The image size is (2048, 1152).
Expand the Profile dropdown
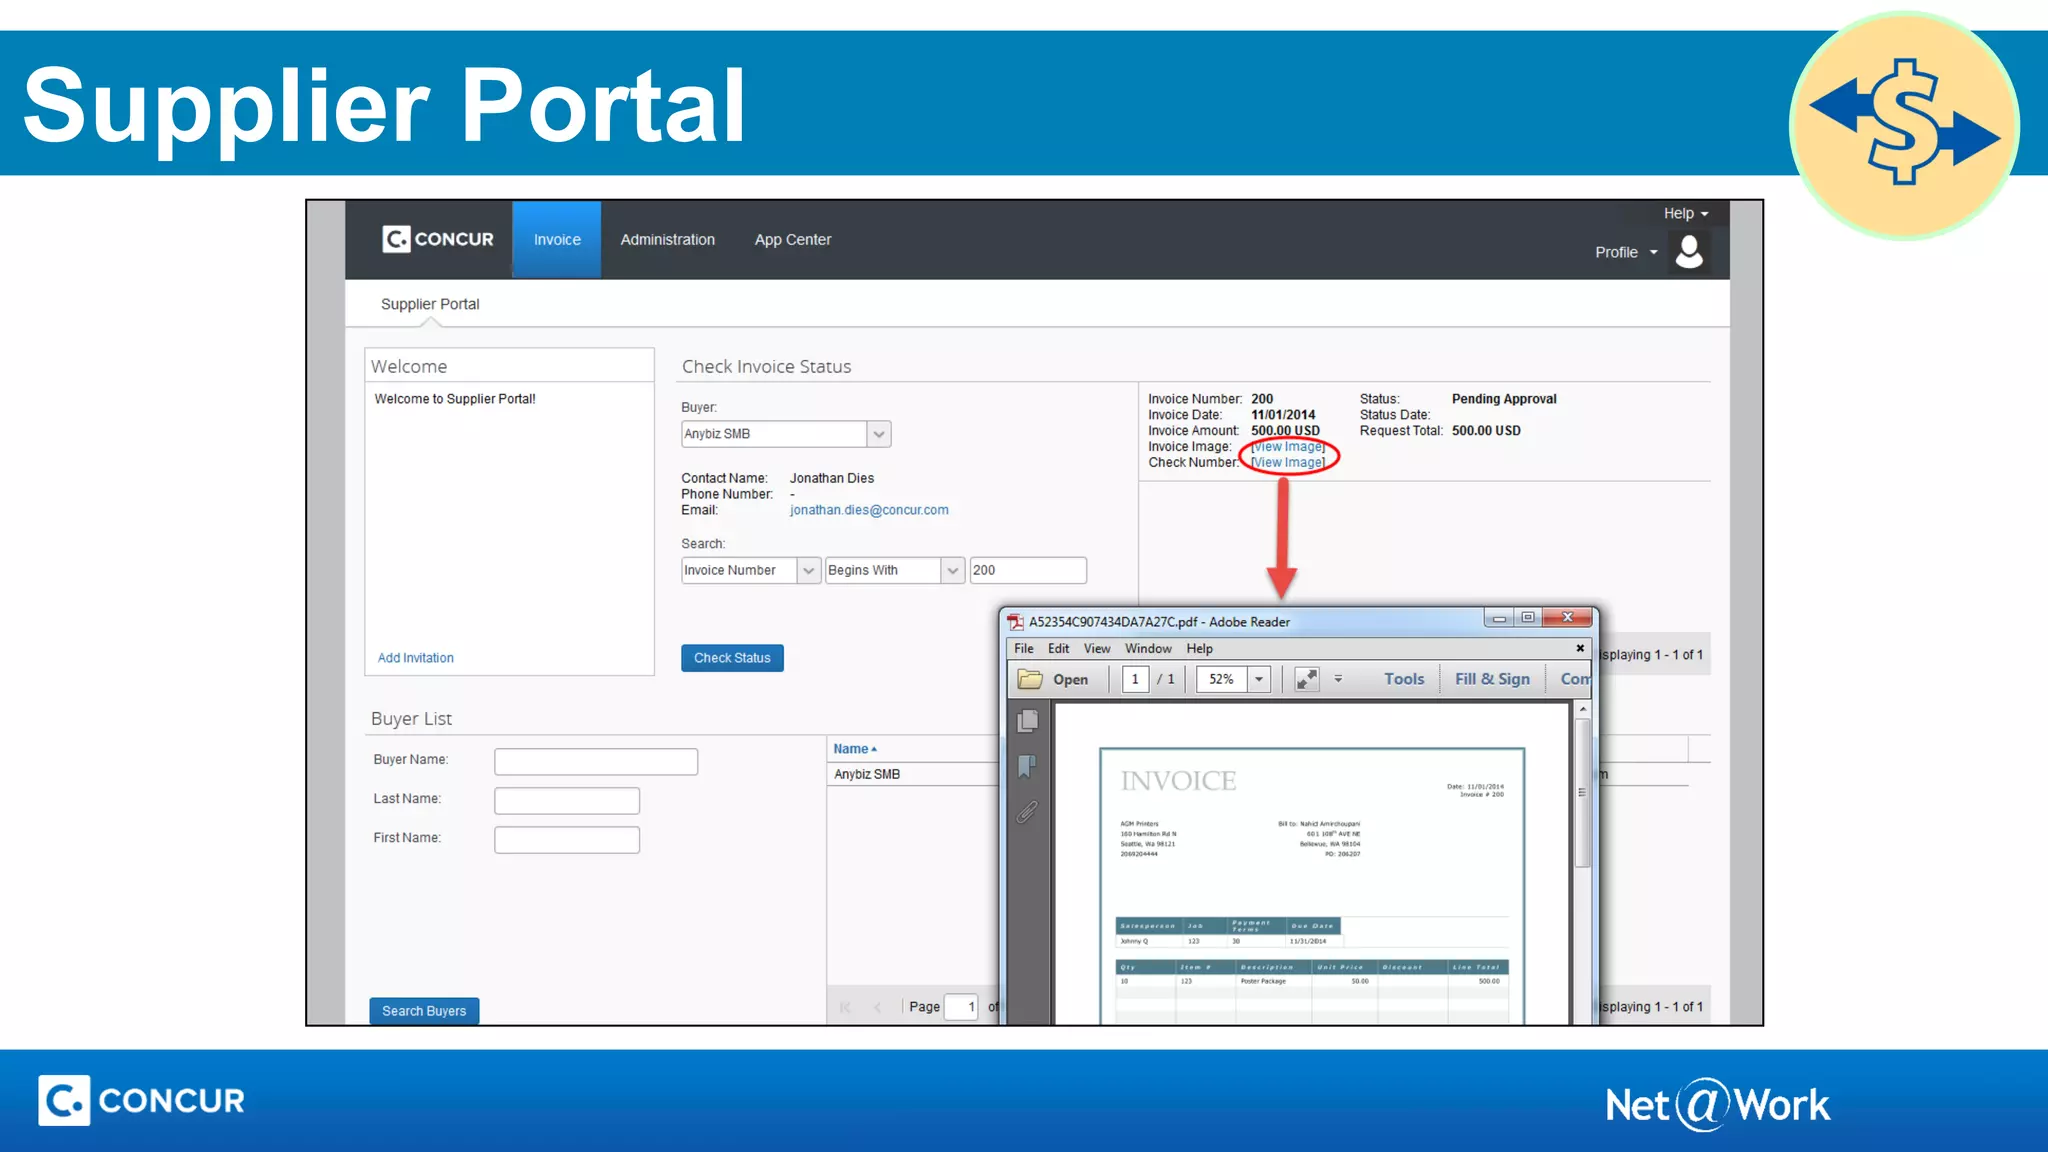[x=1626, y=252]
